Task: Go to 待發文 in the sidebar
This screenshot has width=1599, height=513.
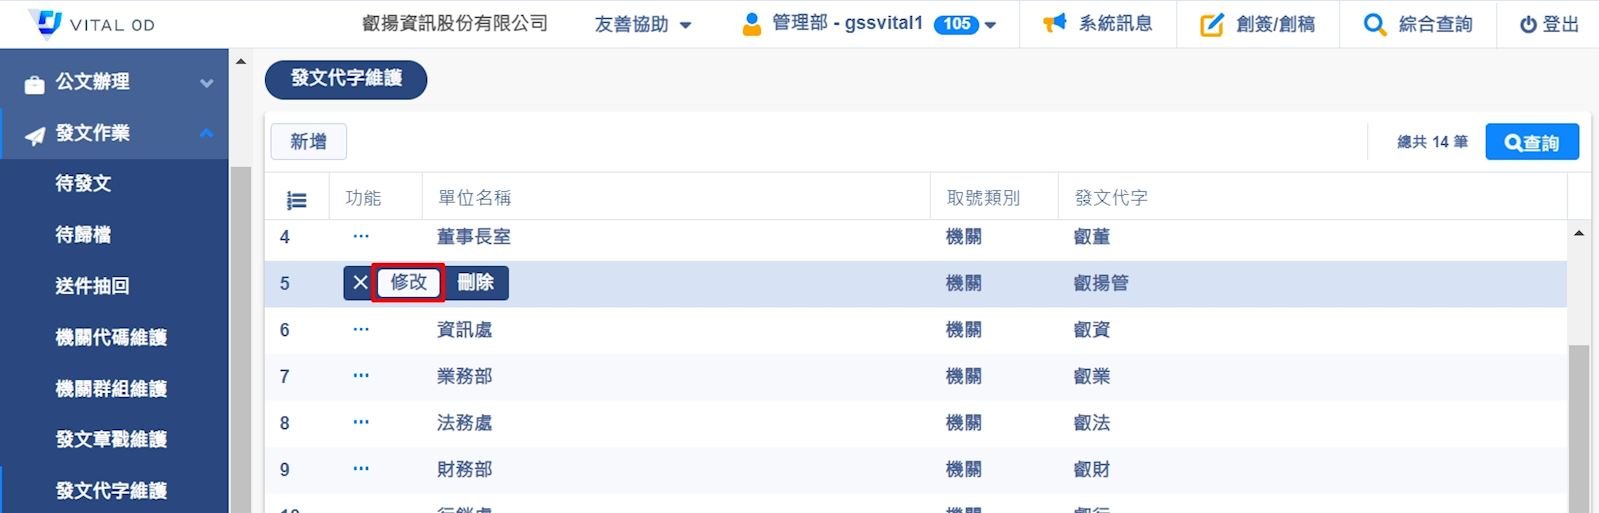Action: pos(84,184)
